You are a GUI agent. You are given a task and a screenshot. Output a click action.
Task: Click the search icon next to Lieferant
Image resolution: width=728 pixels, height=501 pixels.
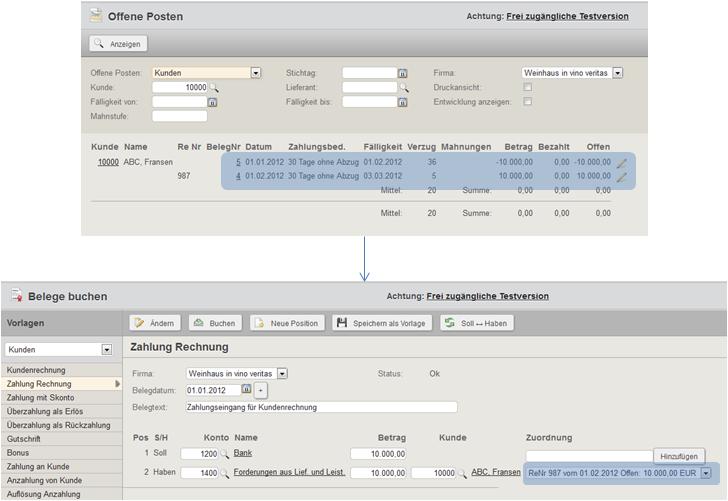tap(404, 88)
